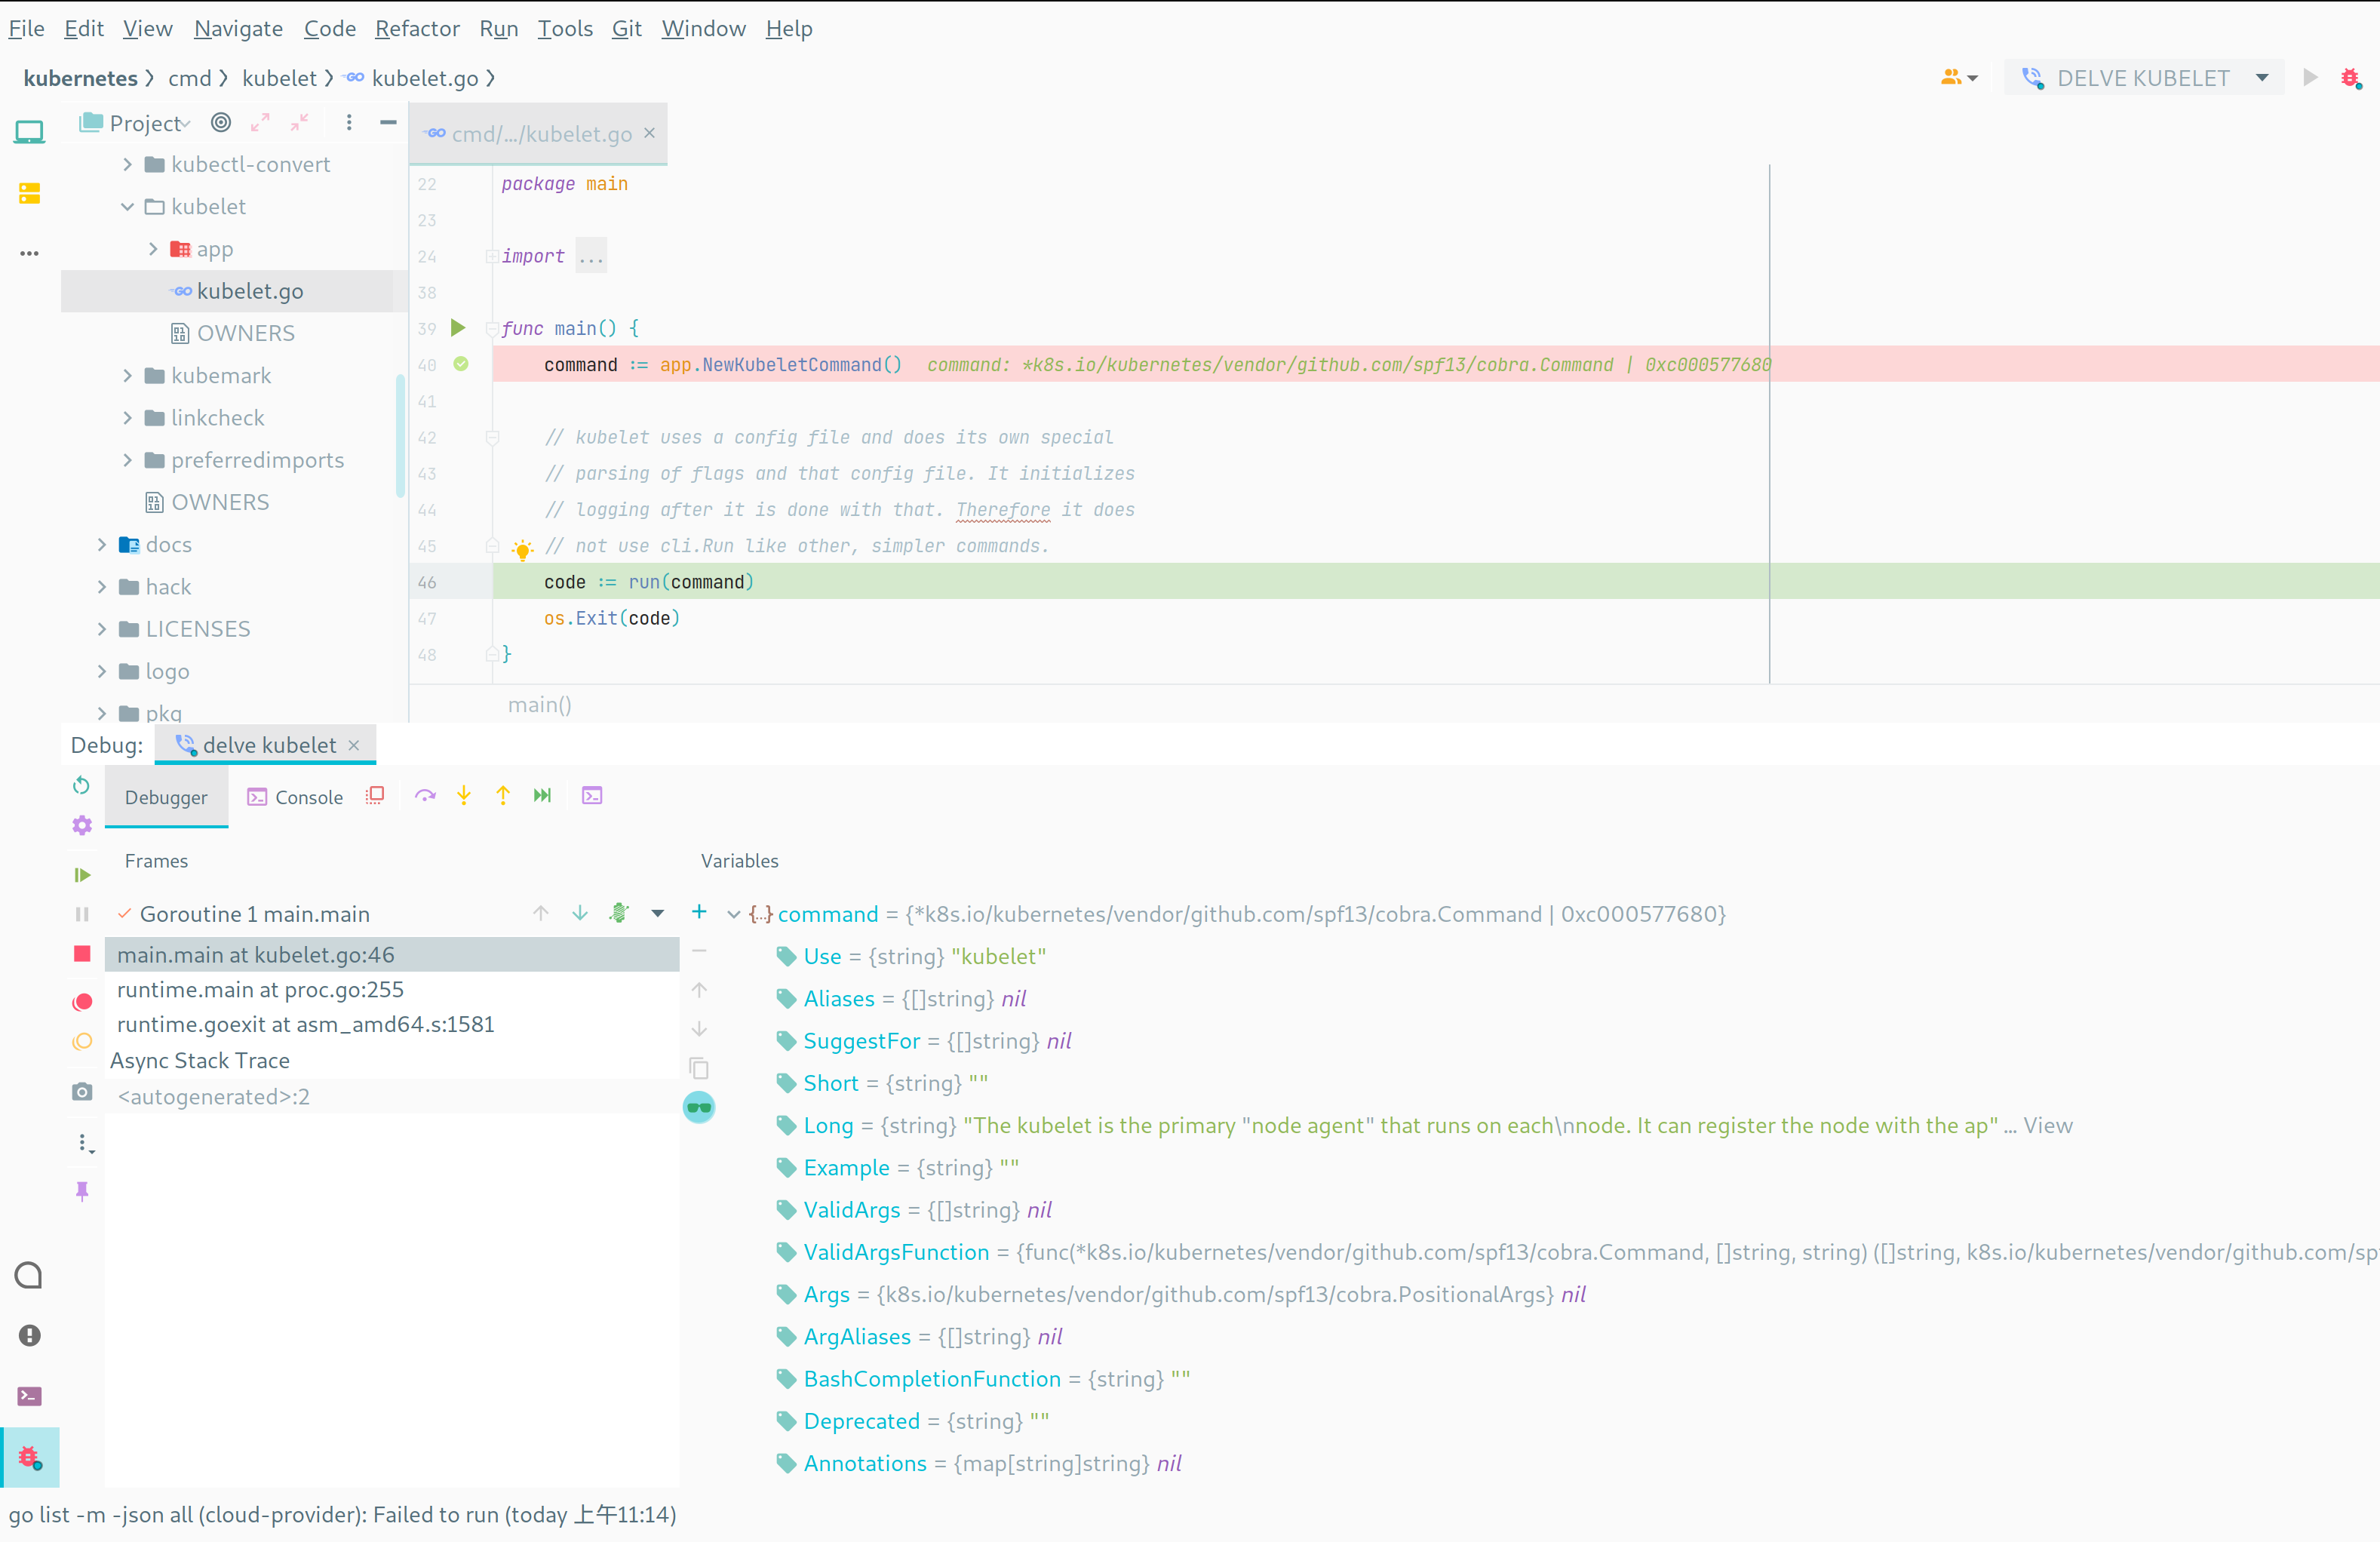This screenshot has height=1542, width=2380.
Task: Click the more tool windows ellipsis in sidebar
Action: [29, 253]
